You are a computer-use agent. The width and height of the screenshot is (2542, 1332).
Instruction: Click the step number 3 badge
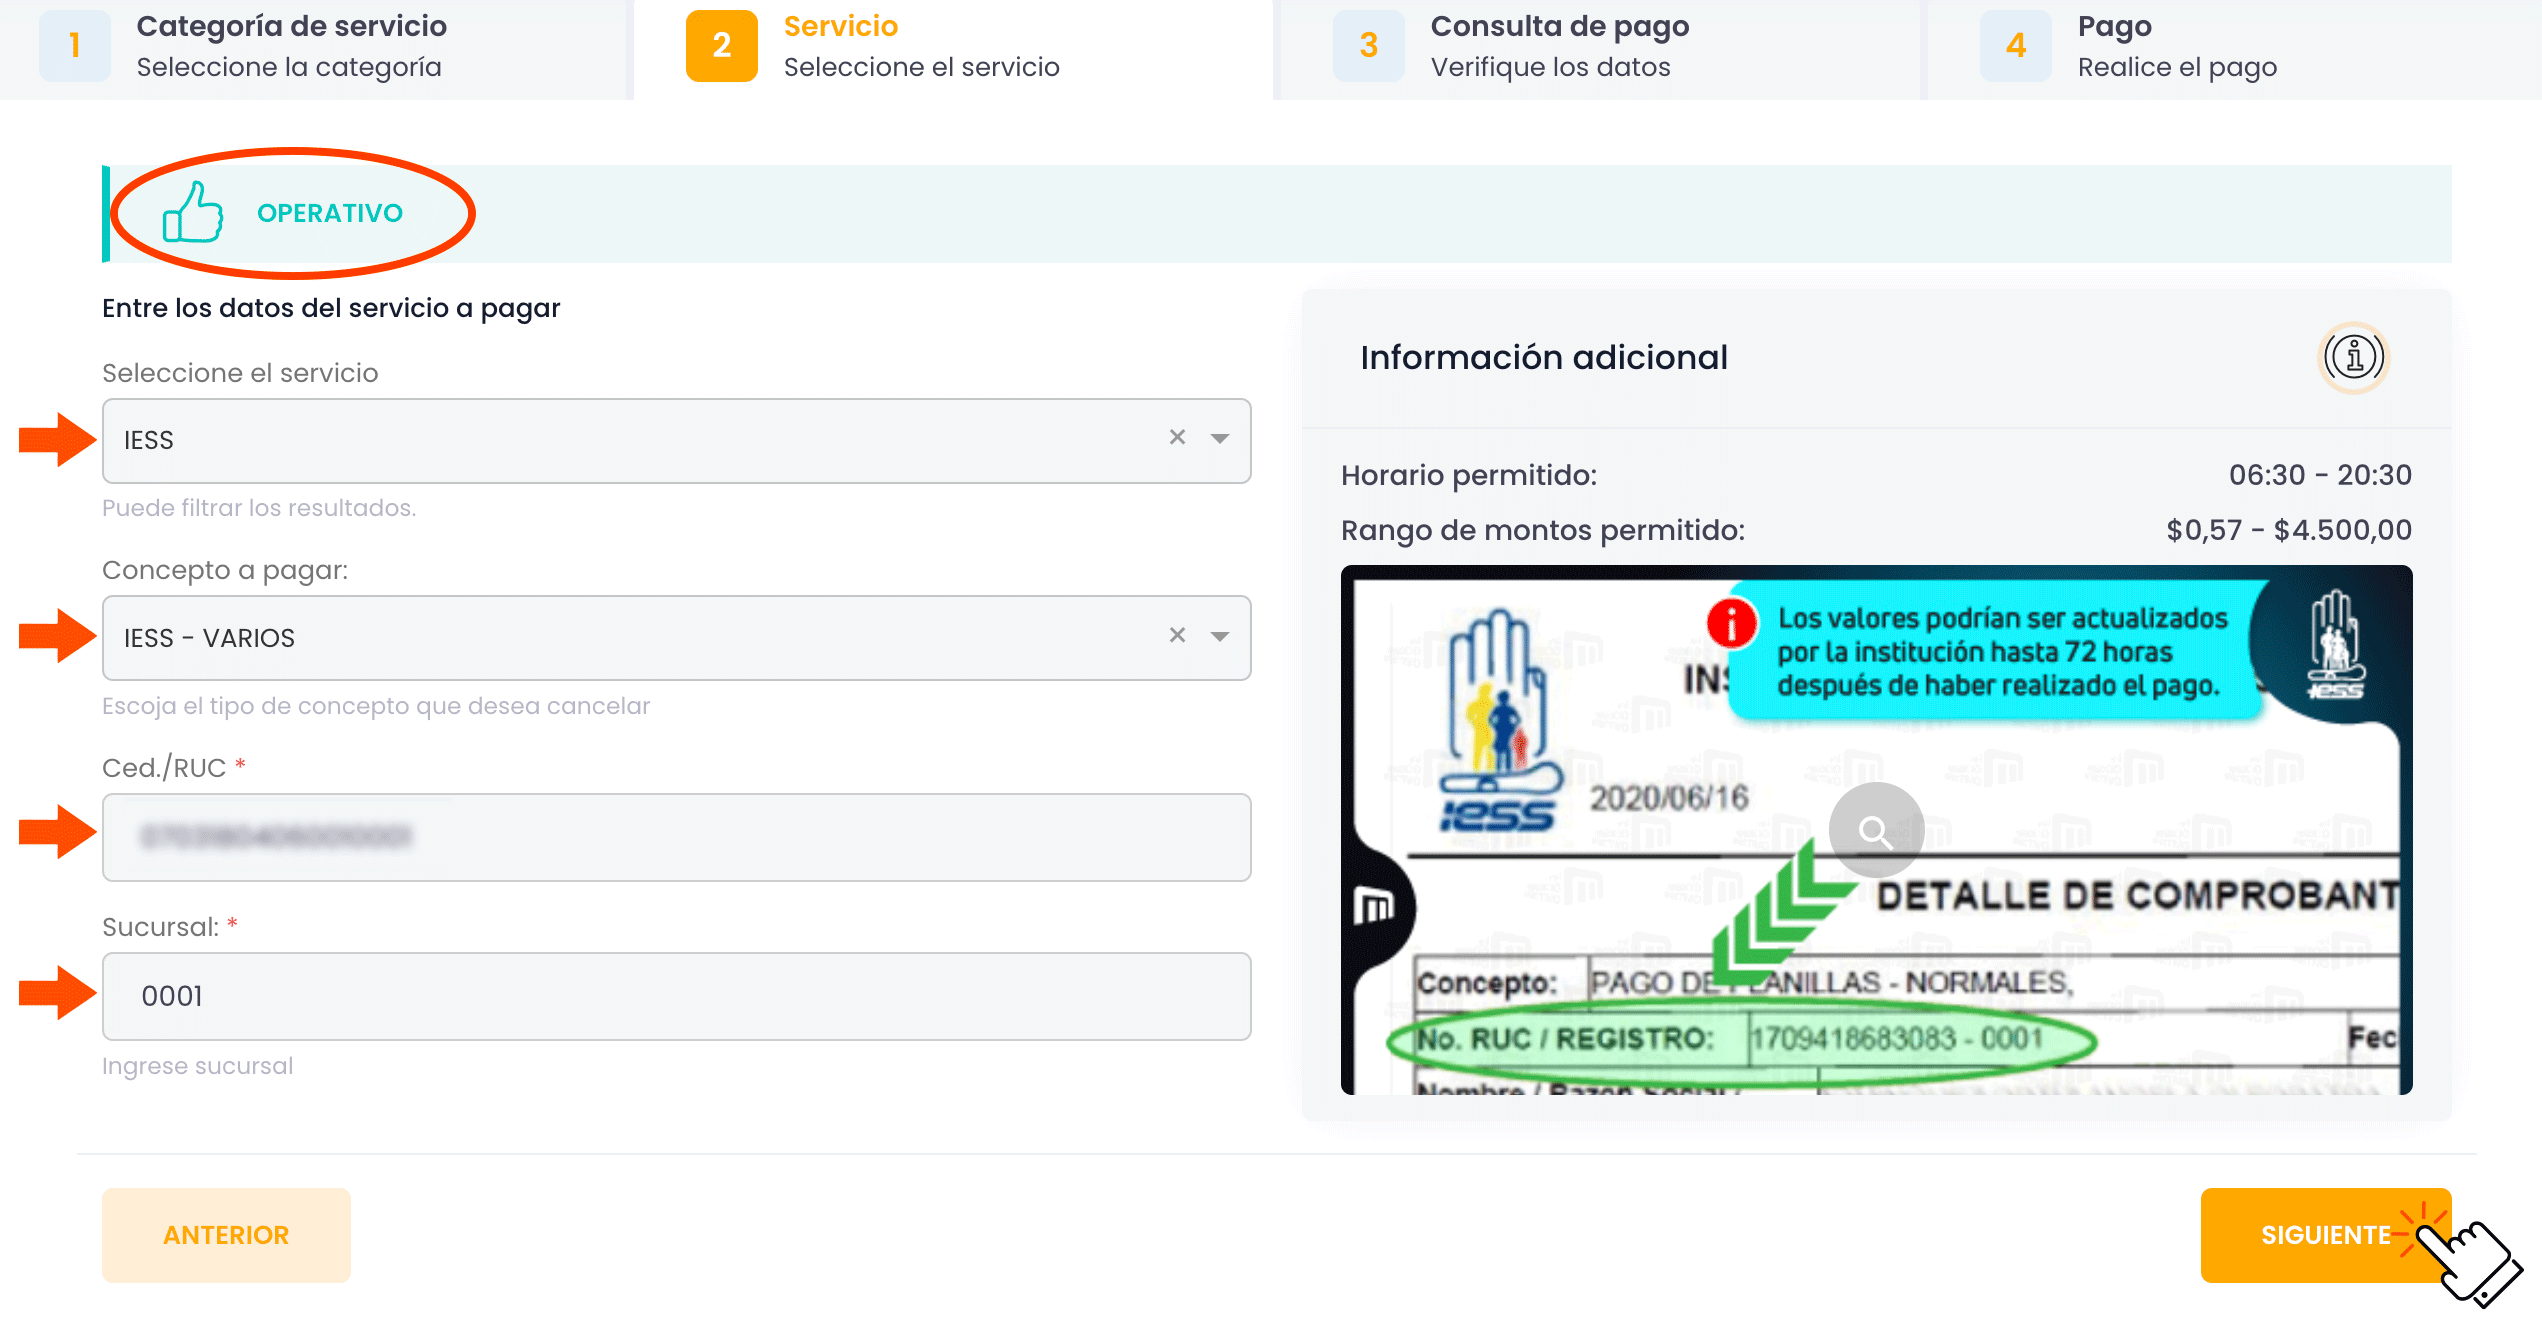[1368, 45]
